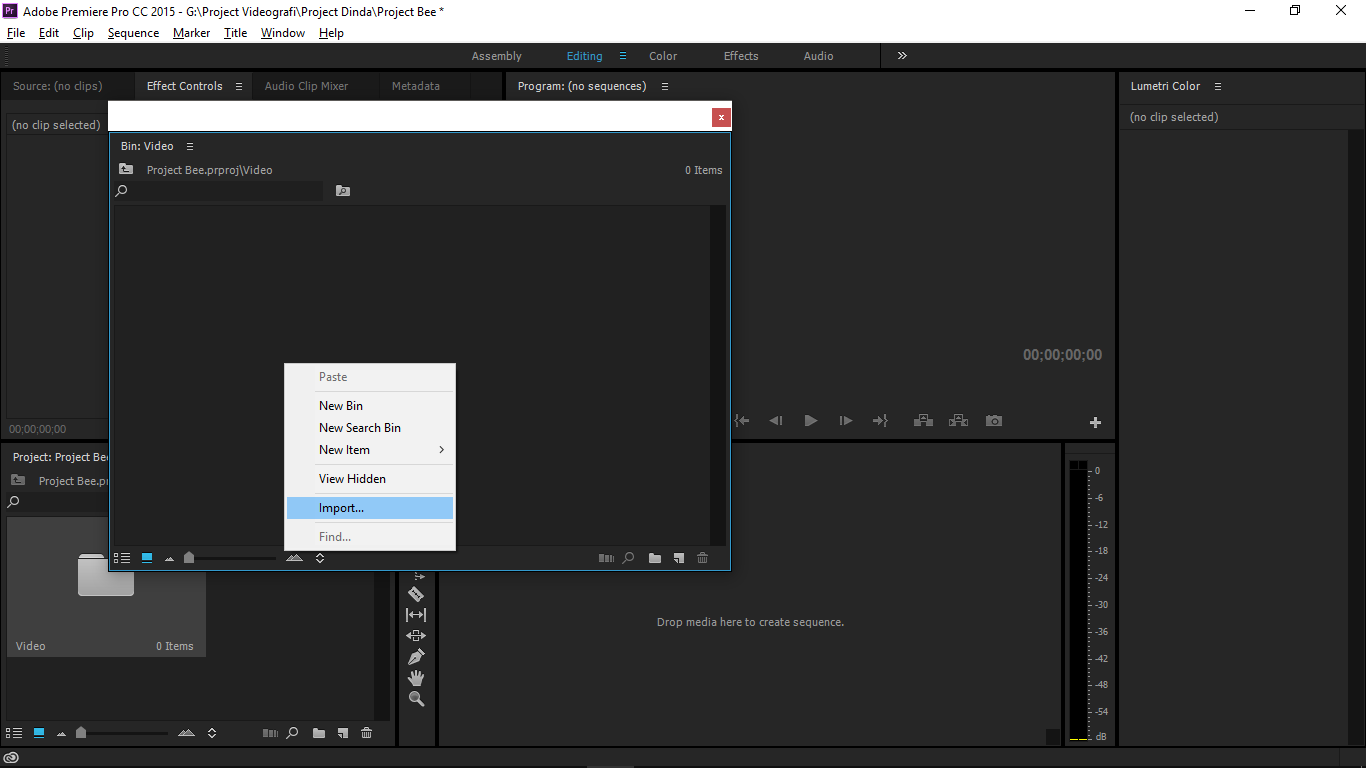Image resolution: width=1366 pixels, height=768 pixels.
Task: Expand the New Item submenu arrow
Action: click(442, 450)
